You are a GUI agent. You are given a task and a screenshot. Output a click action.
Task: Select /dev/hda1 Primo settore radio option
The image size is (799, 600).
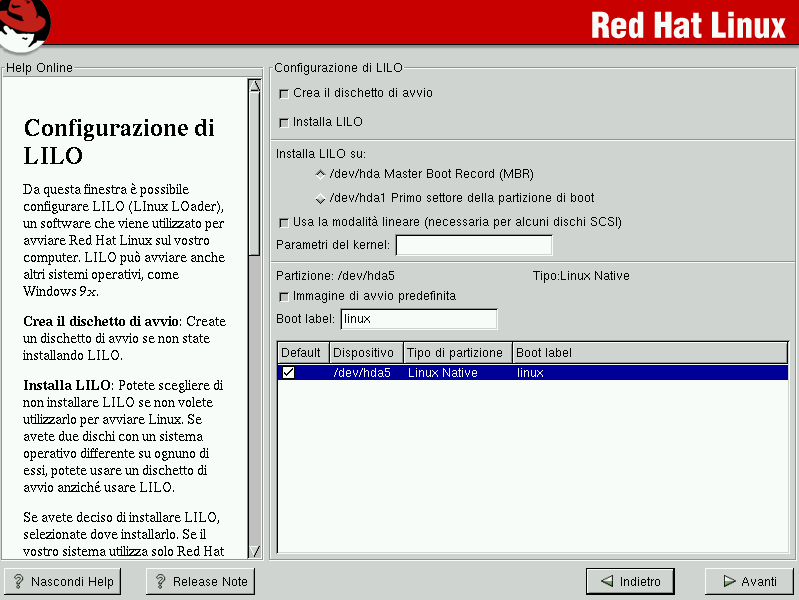[x=320, y=198]
